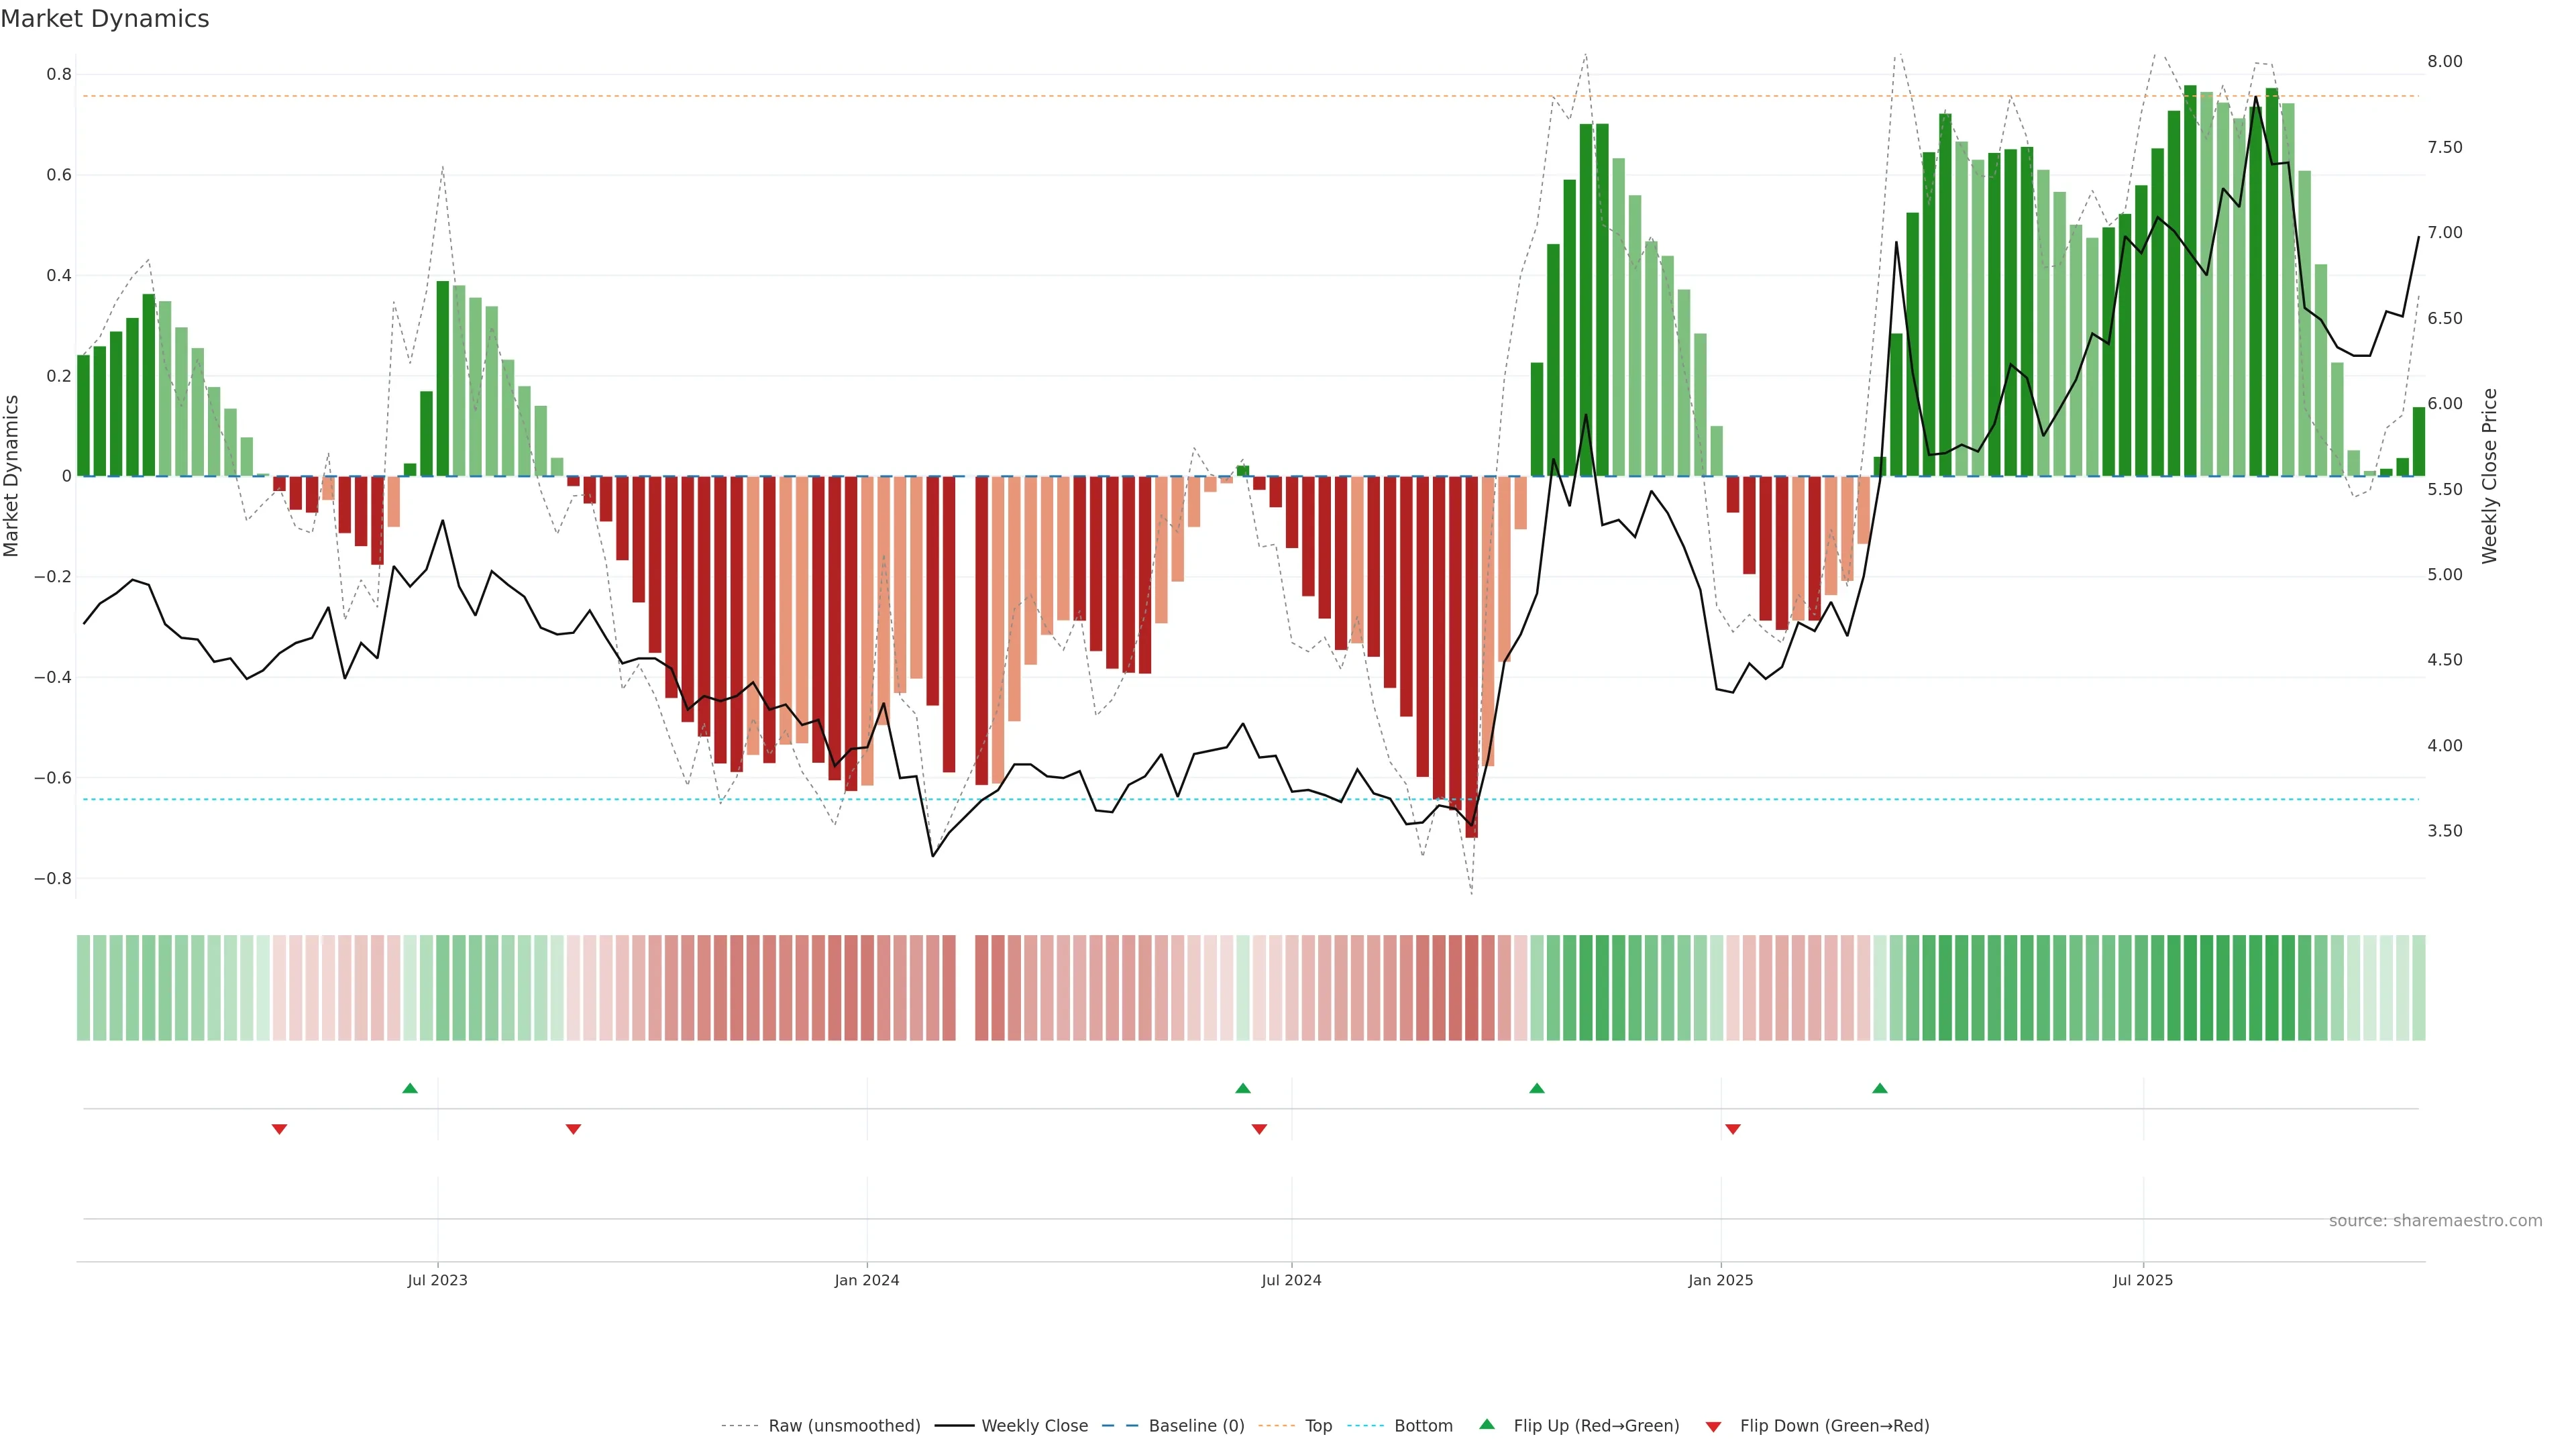Click the green flip-up triangle just before Jul 2024
This screenshot has width=2576, height=1449.
click(x=1243, y=1088)
